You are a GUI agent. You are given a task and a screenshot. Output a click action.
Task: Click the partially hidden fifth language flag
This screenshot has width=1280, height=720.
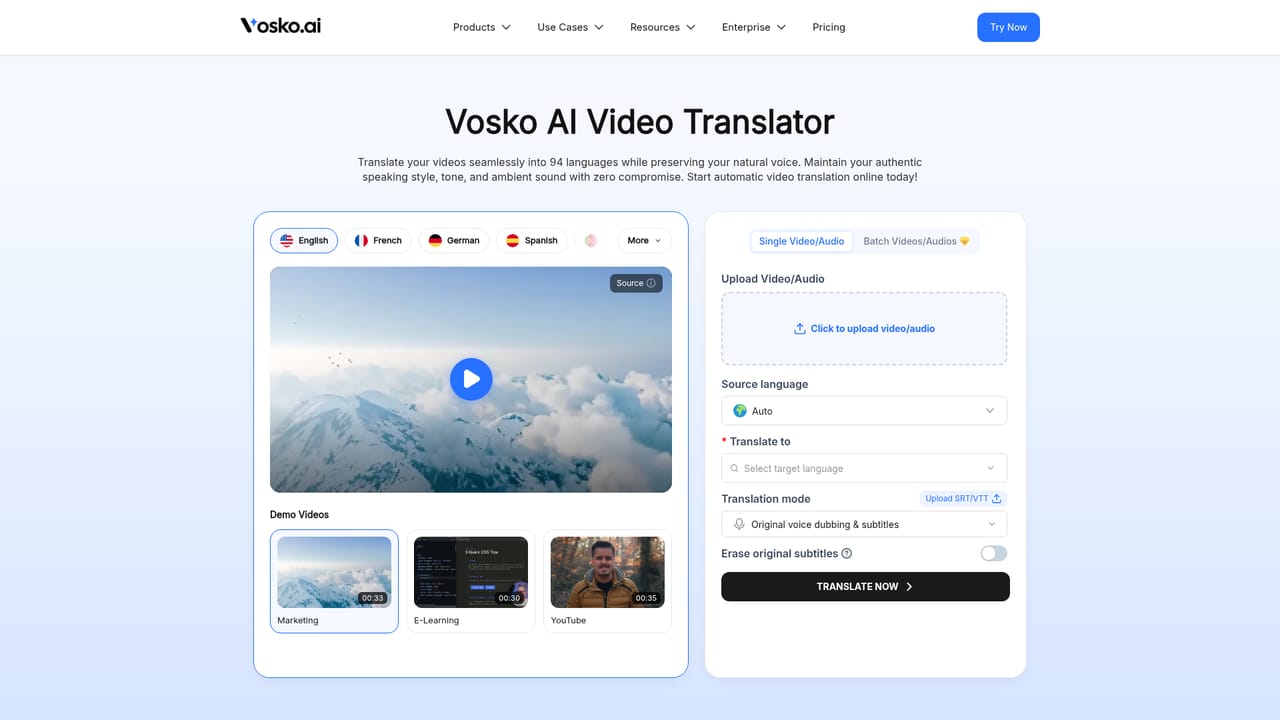click(x=591, y=240)
